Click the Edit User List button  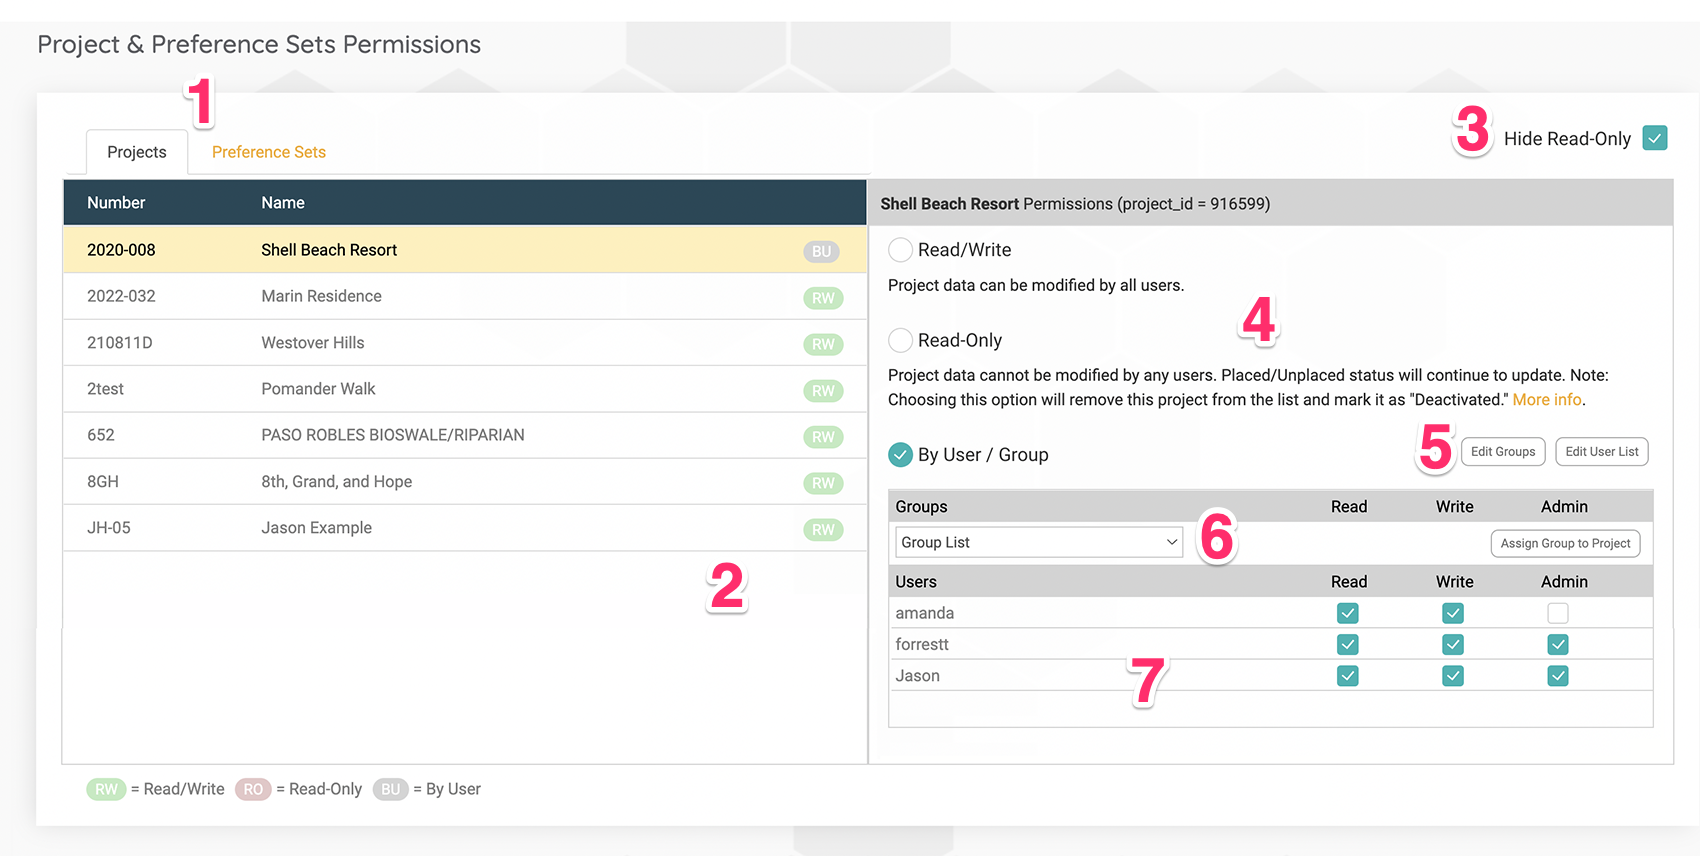coord(1602,452)
